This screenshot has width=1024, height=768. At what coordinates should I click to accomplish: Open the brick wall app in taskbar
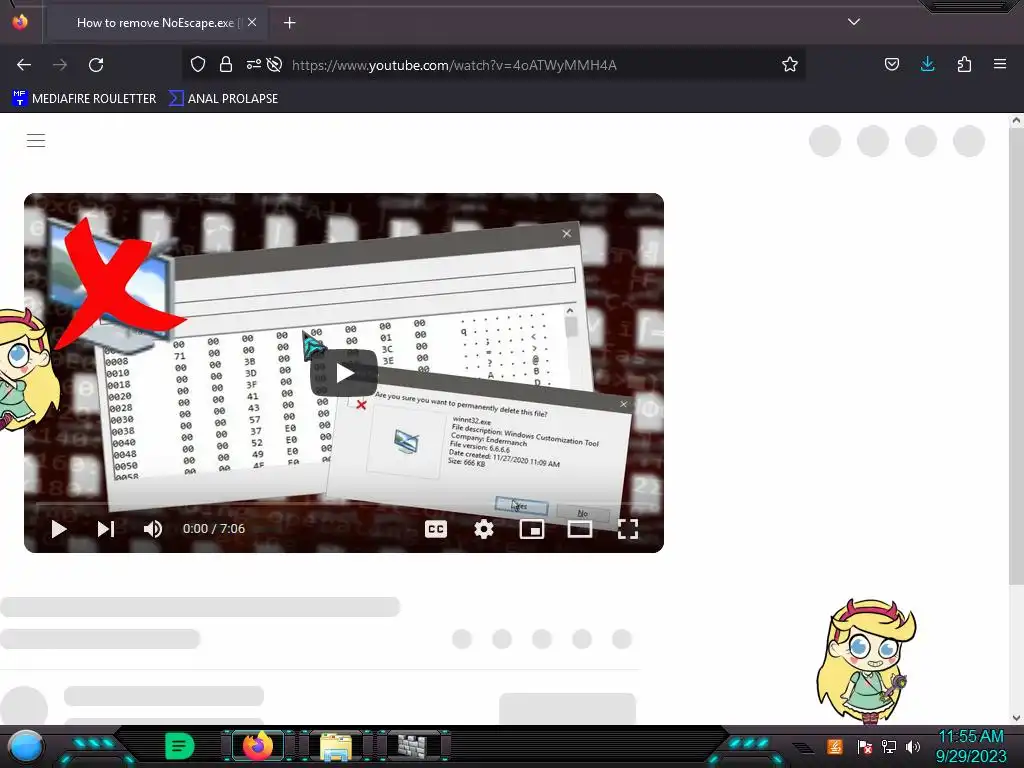tap(411, 746)
